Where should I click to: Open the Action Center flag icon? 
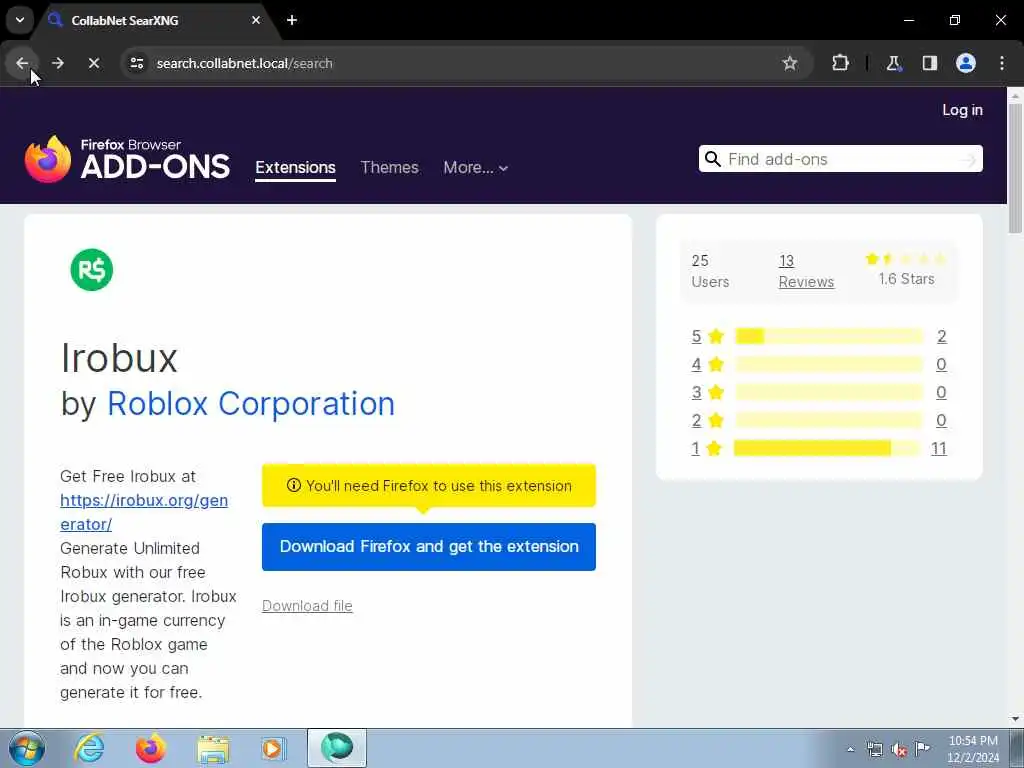tap(922, 749)
